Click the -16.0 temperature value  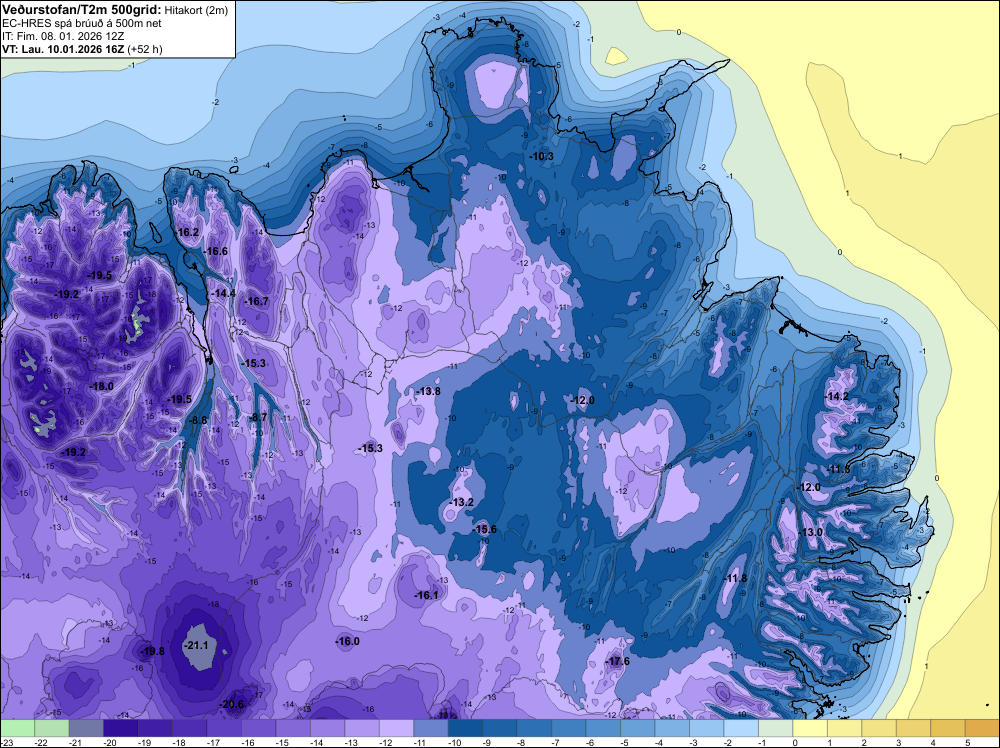pyautogui.click(x=348, y=642)
